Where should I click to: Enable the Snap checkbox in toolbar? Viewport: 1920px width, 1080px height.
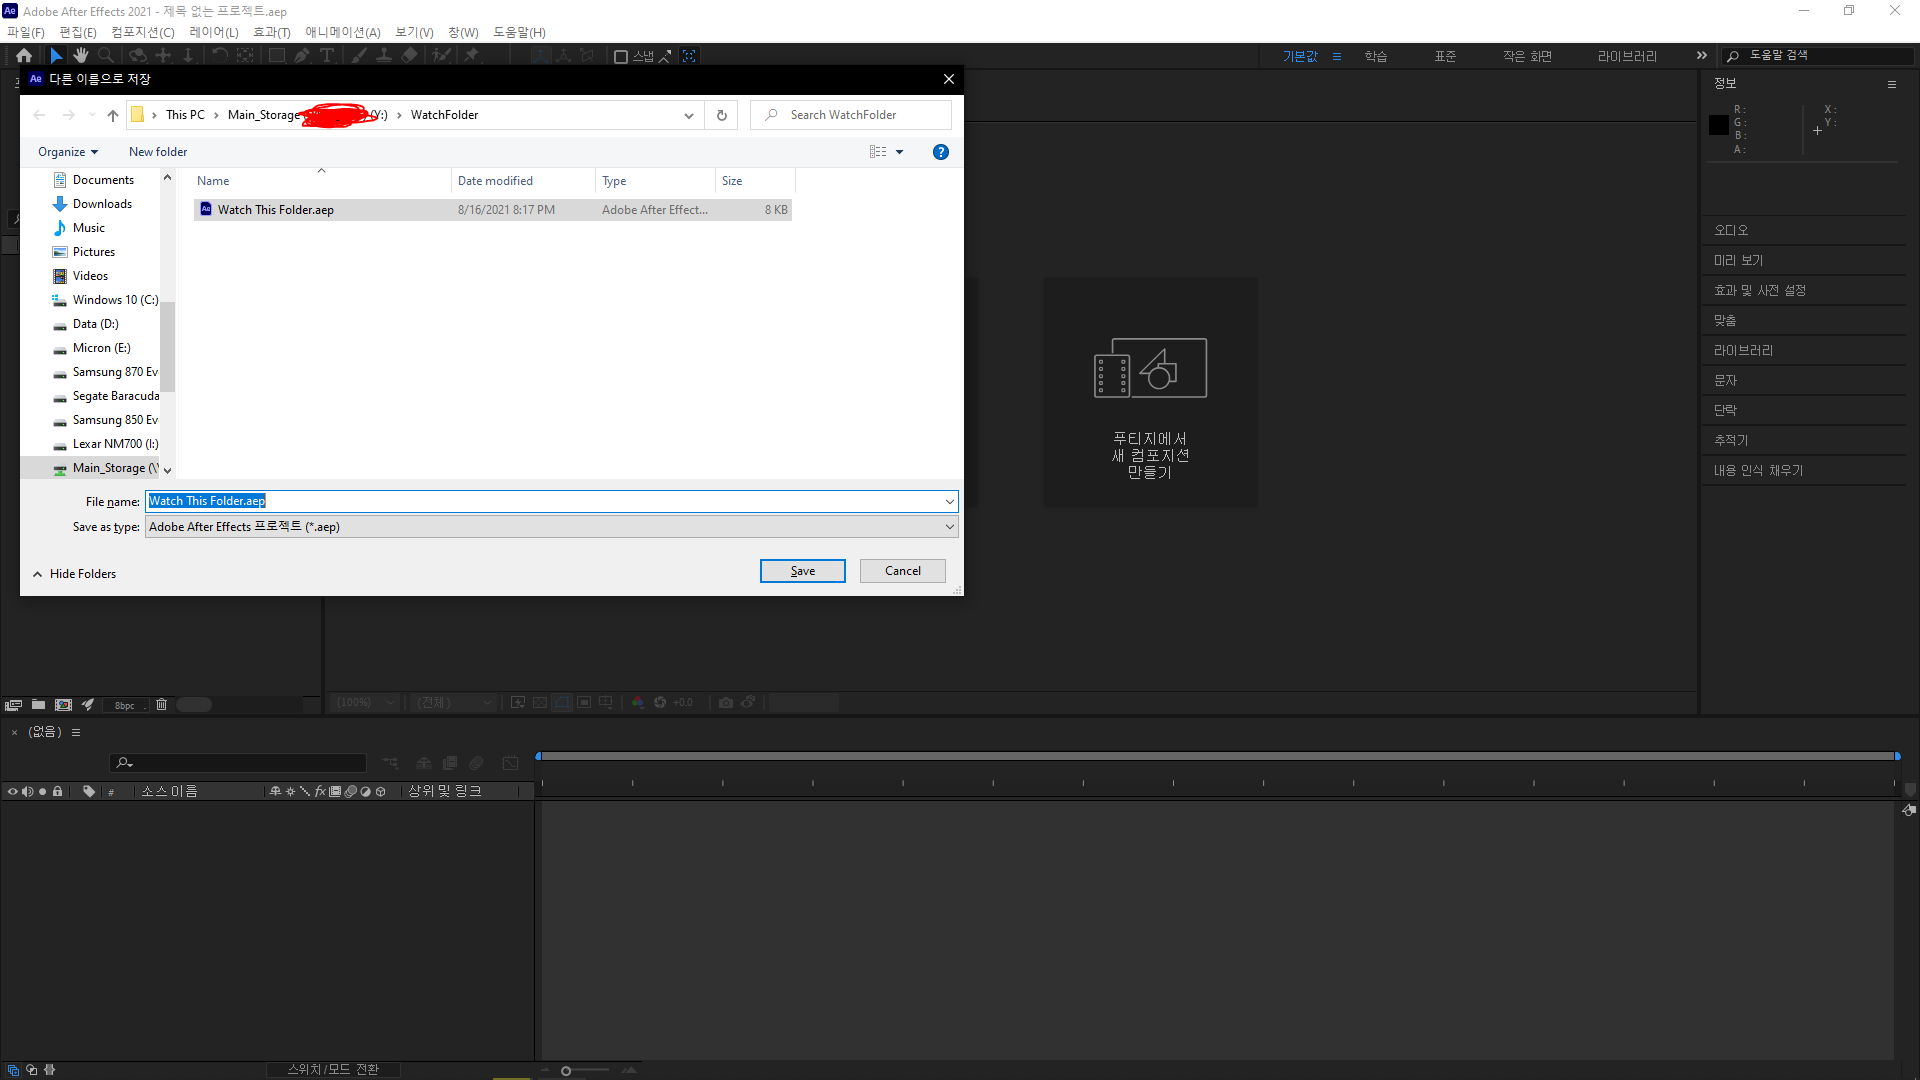tap(621, 57)
